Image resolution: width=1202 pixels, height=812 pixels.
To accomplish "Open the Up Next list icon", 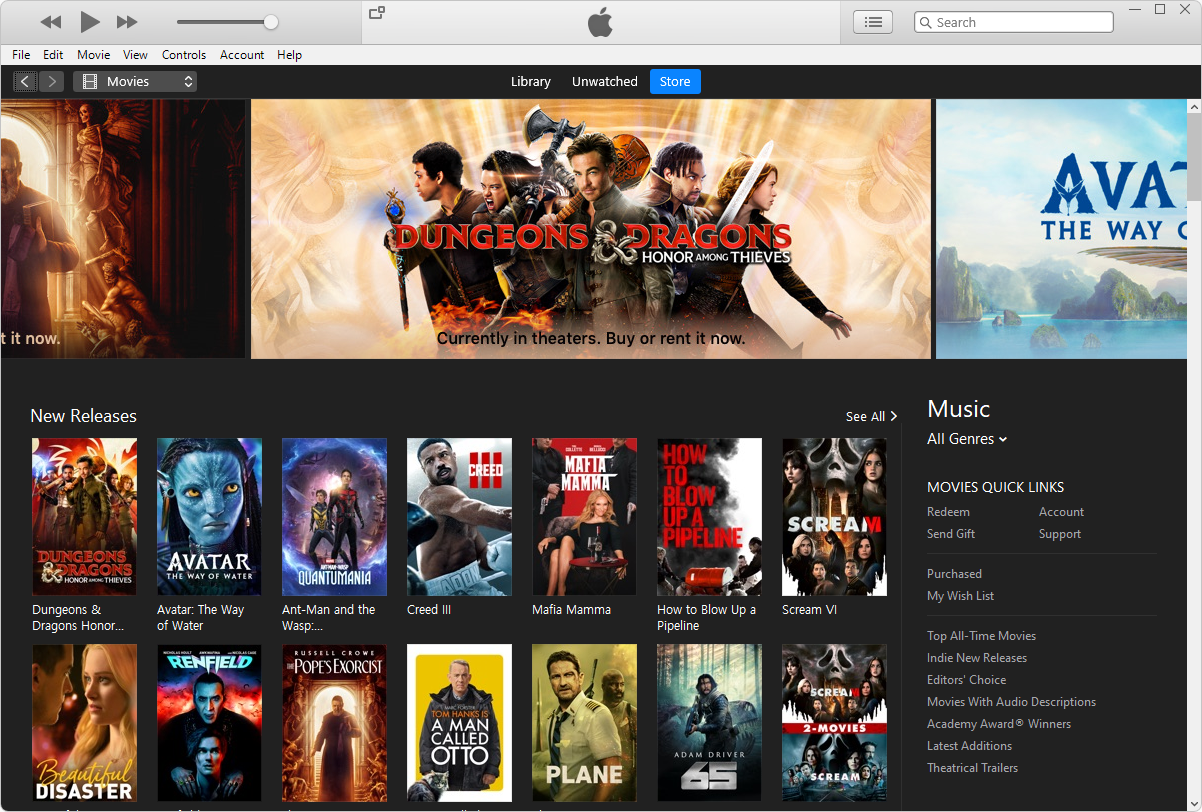I will pyautogui.click(x=873, y=22).
